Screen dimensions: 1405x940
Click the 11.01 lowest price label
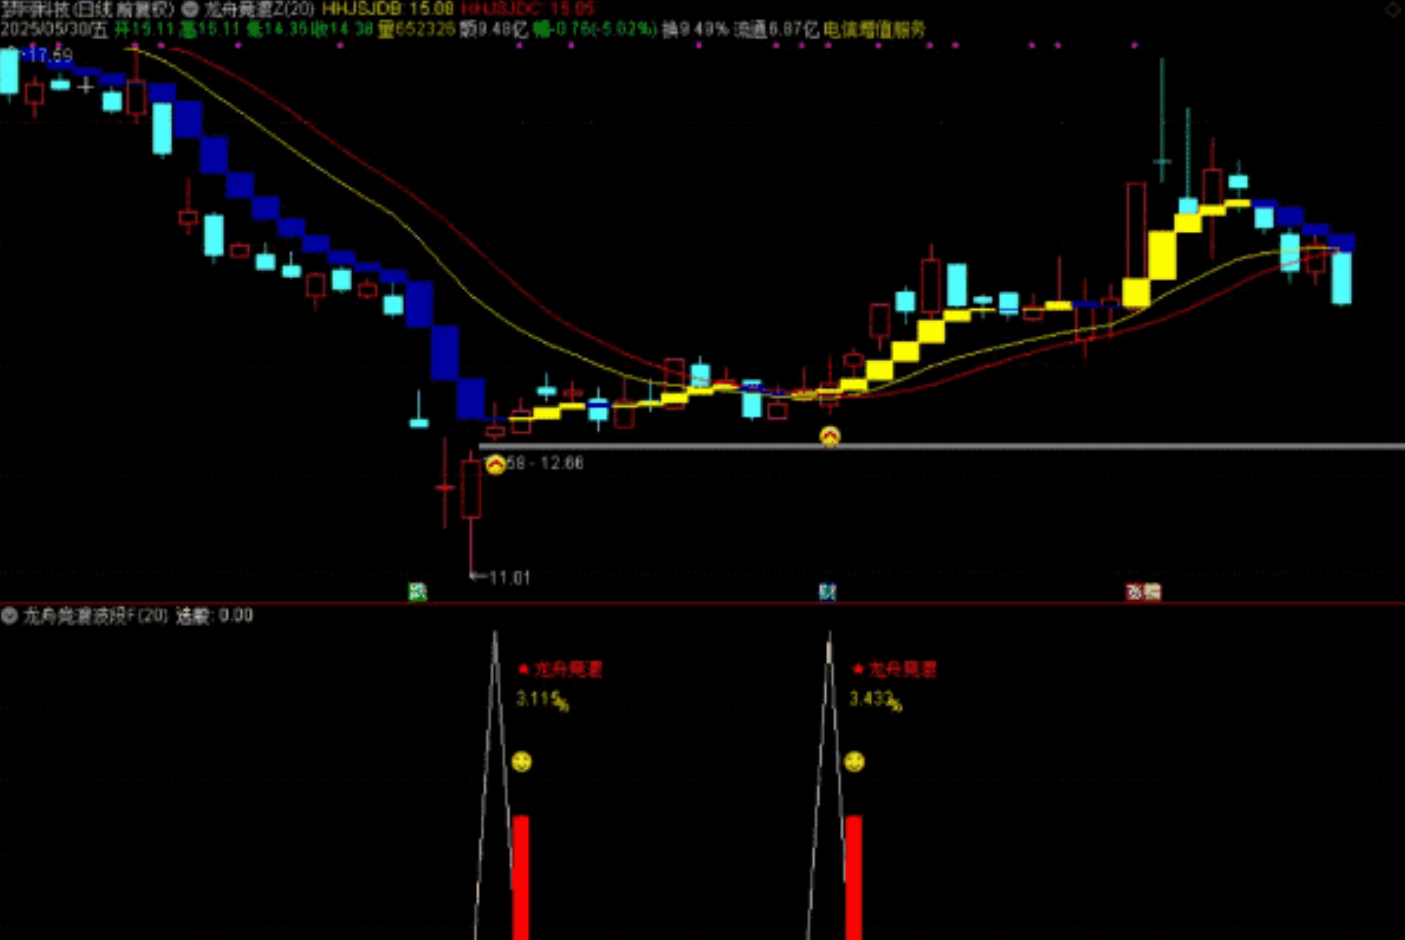[x=509, y=578]
